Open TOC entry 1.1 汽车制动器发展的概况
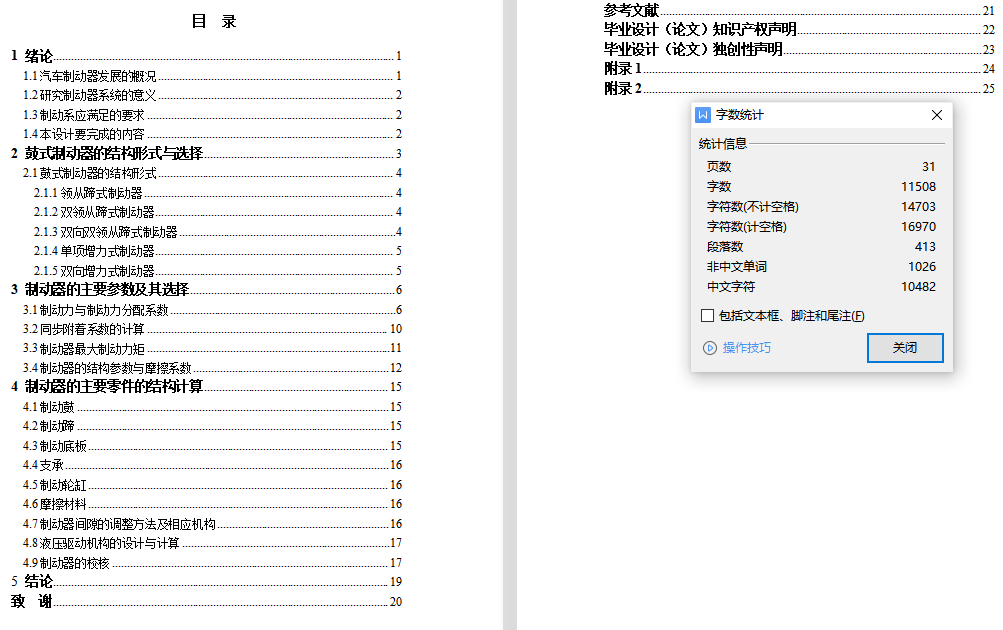The image size is (1003, 630). [212, 76]
